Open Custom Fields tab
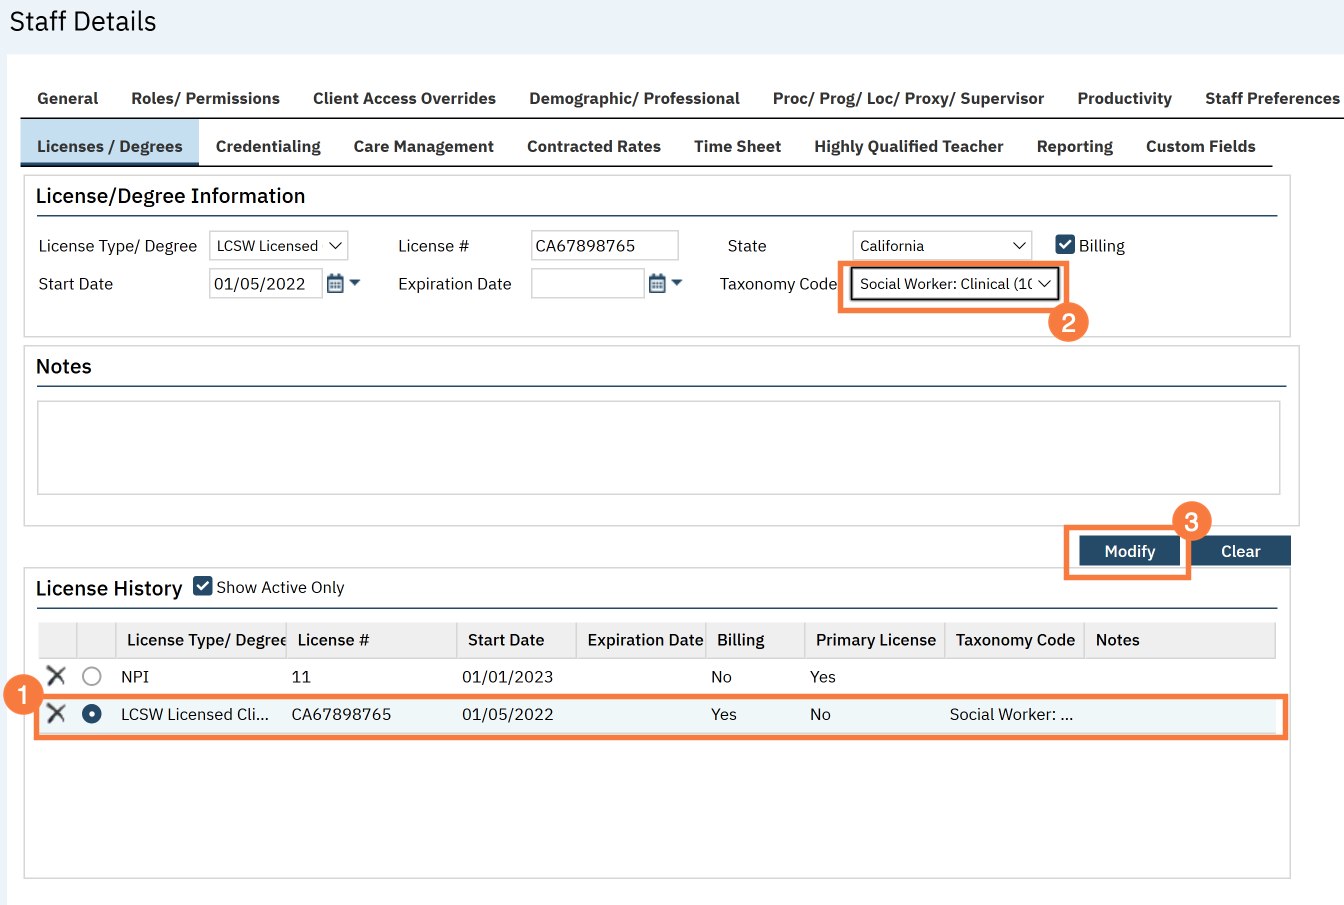 pyautogui.click(x=1201, y=146)
